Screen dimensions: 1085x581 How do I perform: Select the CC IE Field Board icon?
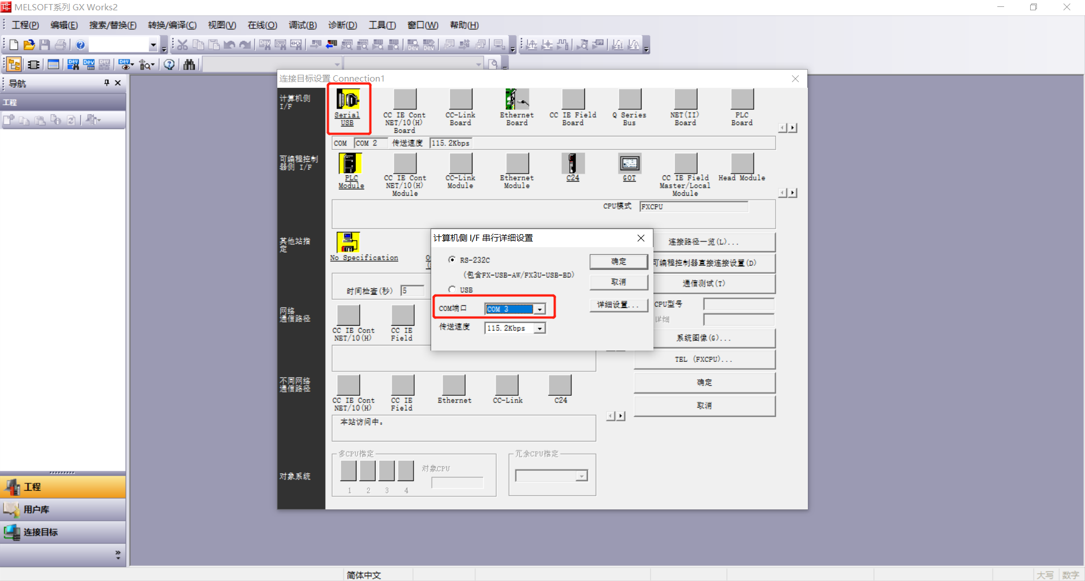pyautogui.click(x=573, y=99)
